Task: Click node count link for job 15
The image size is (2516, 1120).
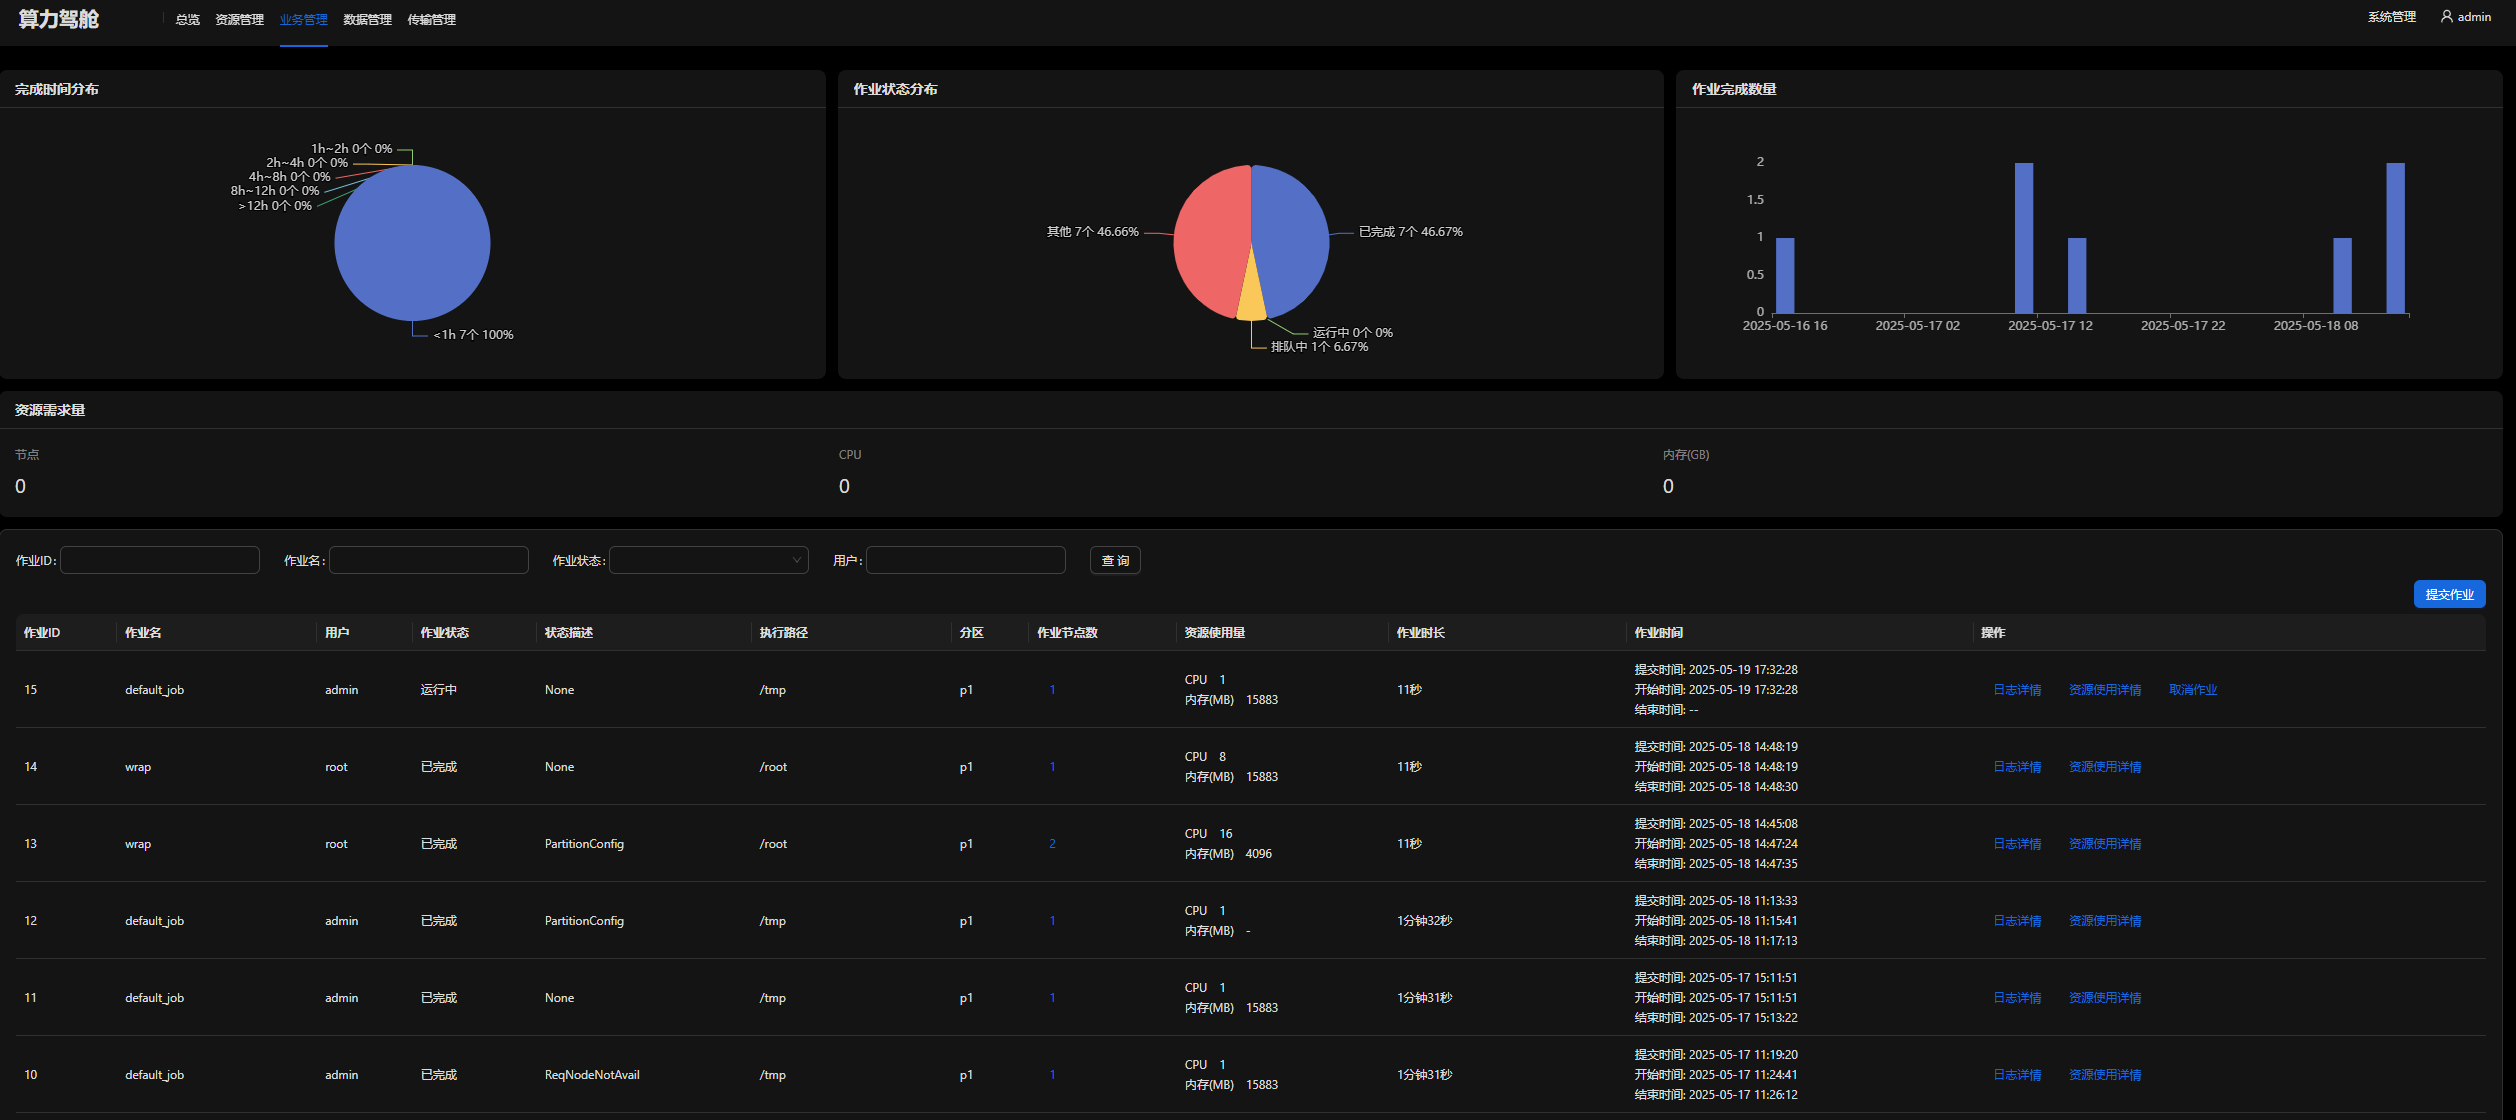Action: [x=1052, y=690]
